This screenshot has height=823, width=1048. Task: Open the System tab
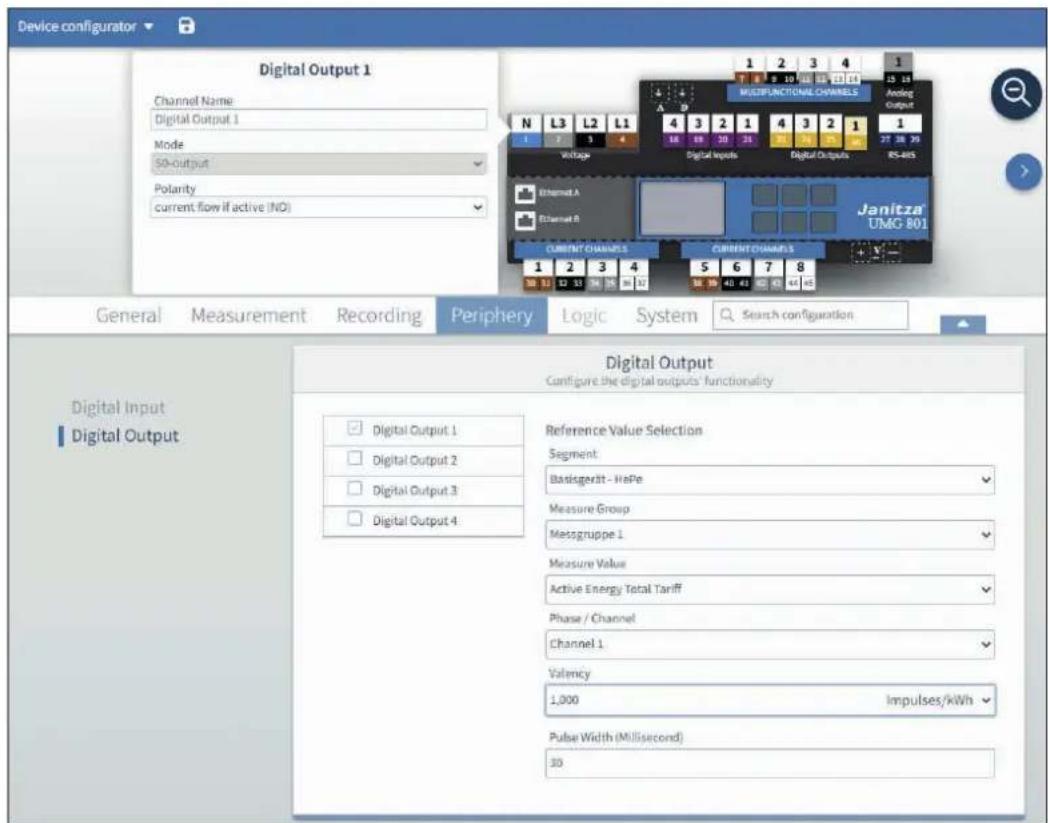(666, 315)
